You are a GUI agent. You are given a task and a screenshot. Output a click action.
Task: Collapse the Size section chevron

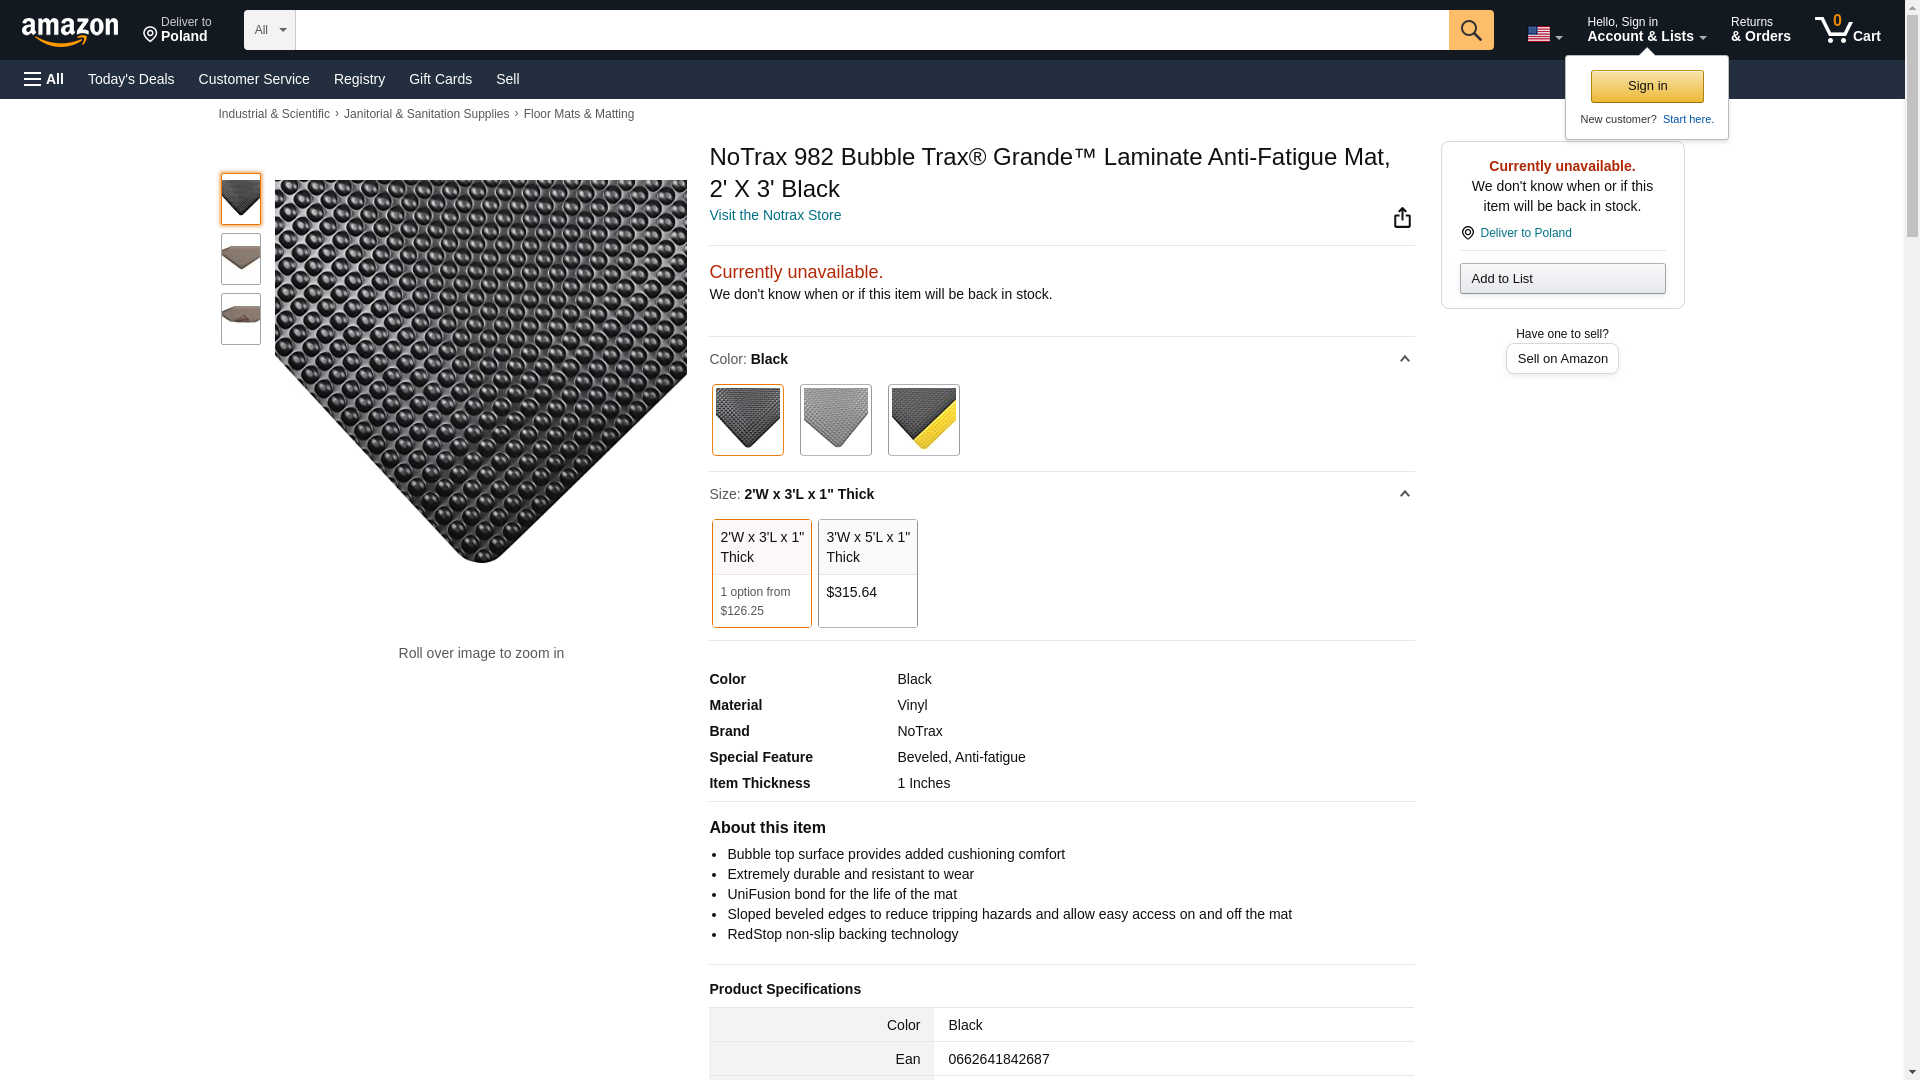click(x=1404, y=494)
